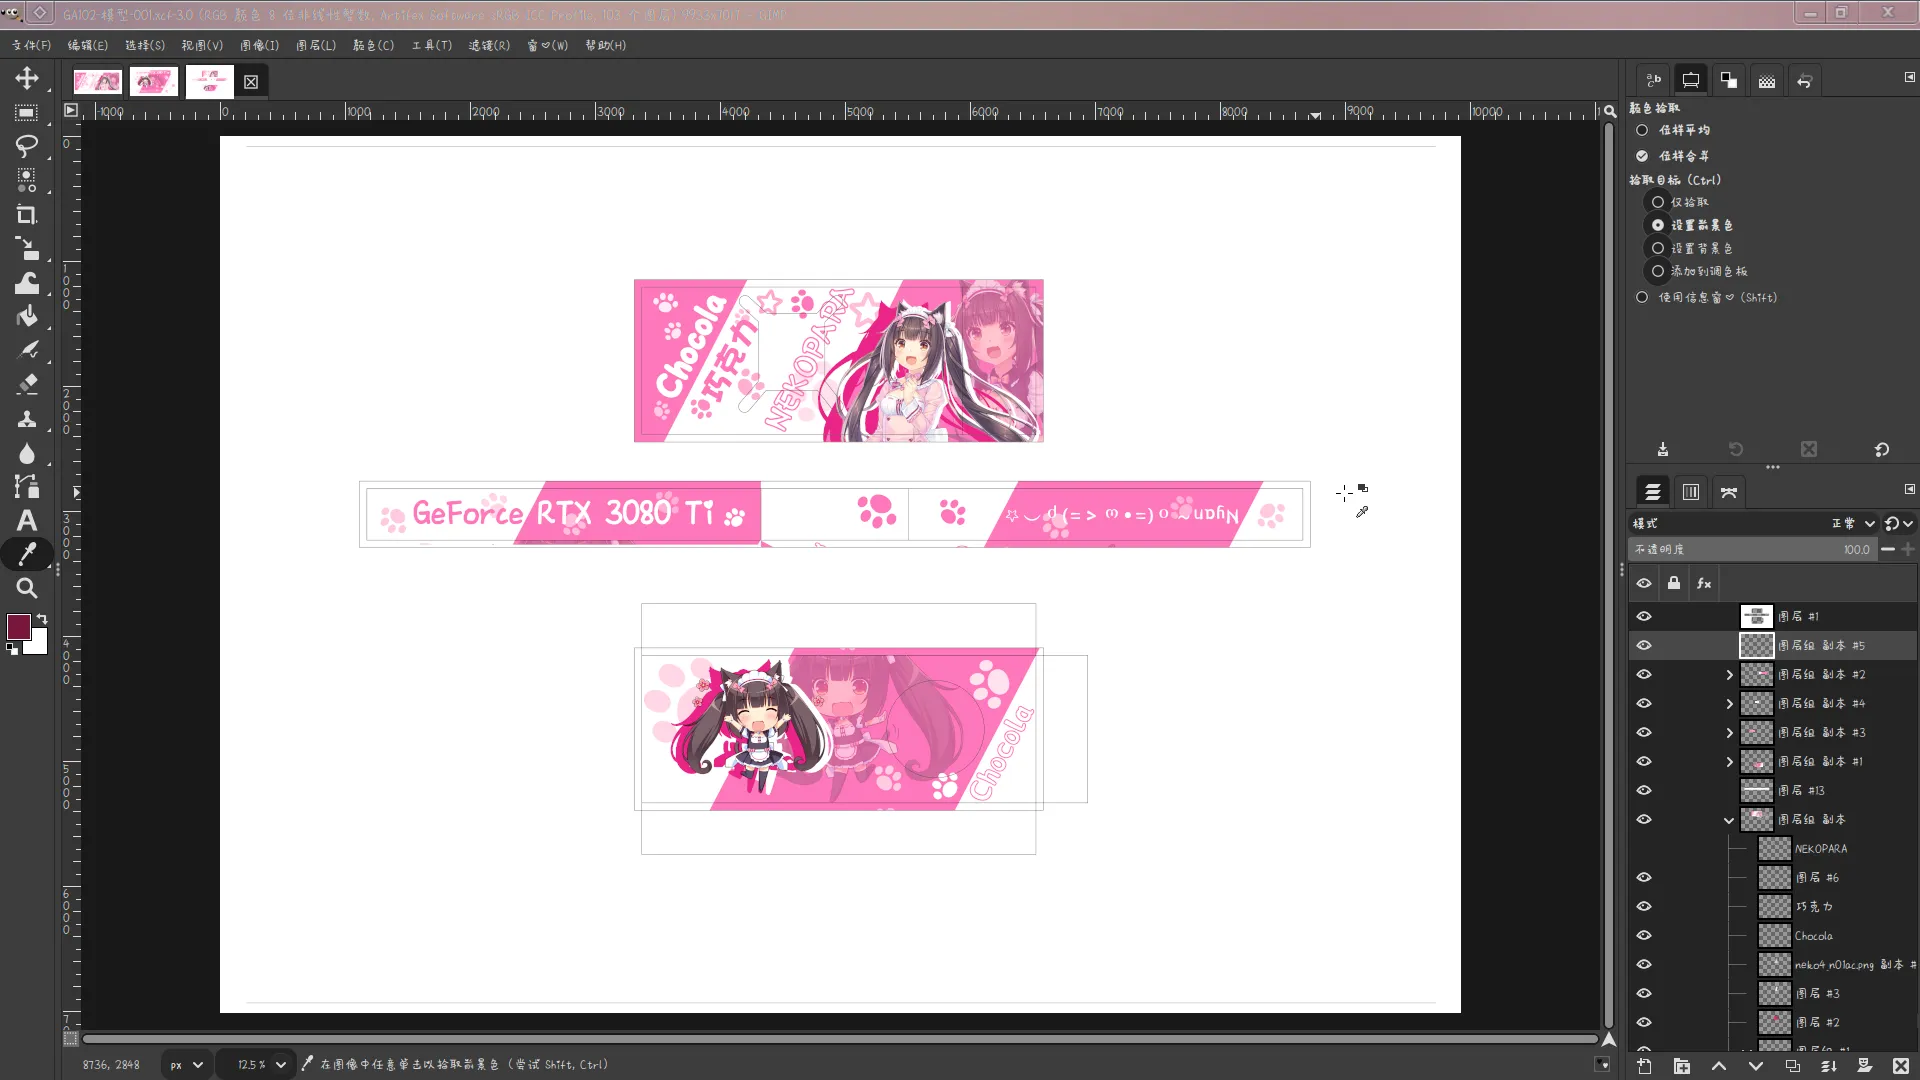Screen dimensions: 1920x1080
Task: Expand the 图层组 副本 #3 group
Action: (1729, 733)
